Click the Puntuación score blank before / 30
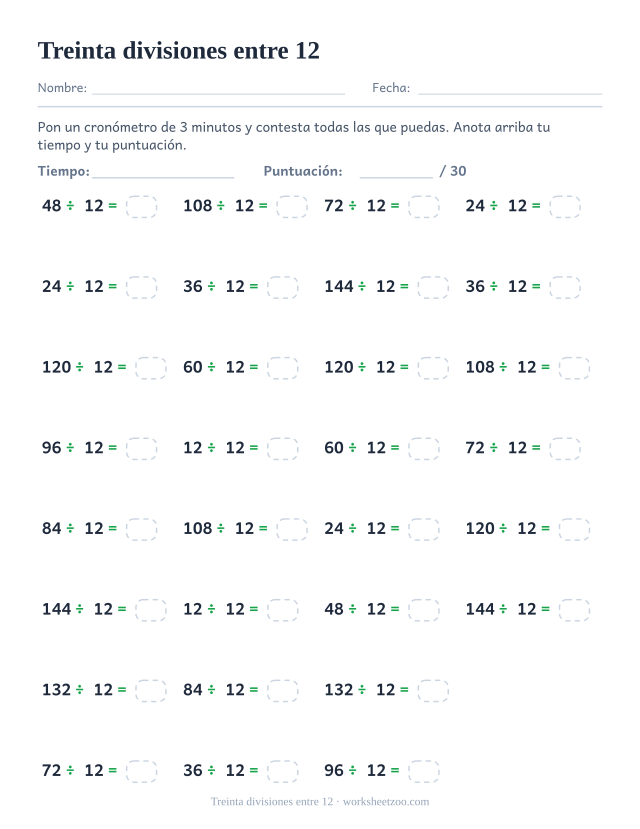Image resolution: width=640 pixels, height=829 pixels. (396, 176)
